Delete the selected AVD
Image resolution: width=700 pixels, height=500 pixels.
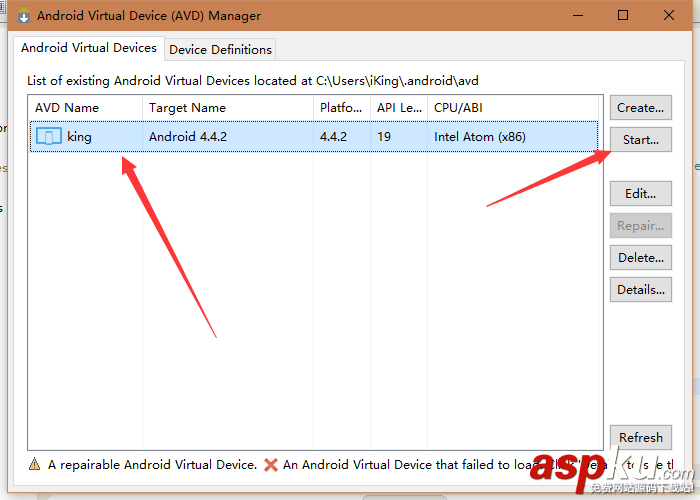[x=640, y=258]
